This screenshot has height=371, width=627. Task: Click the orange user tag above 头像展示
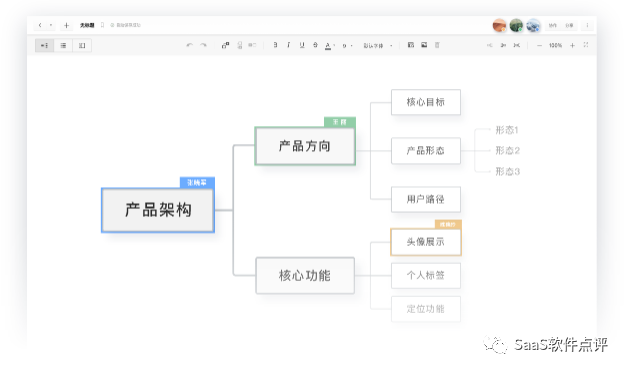click(x=448, y=224)
